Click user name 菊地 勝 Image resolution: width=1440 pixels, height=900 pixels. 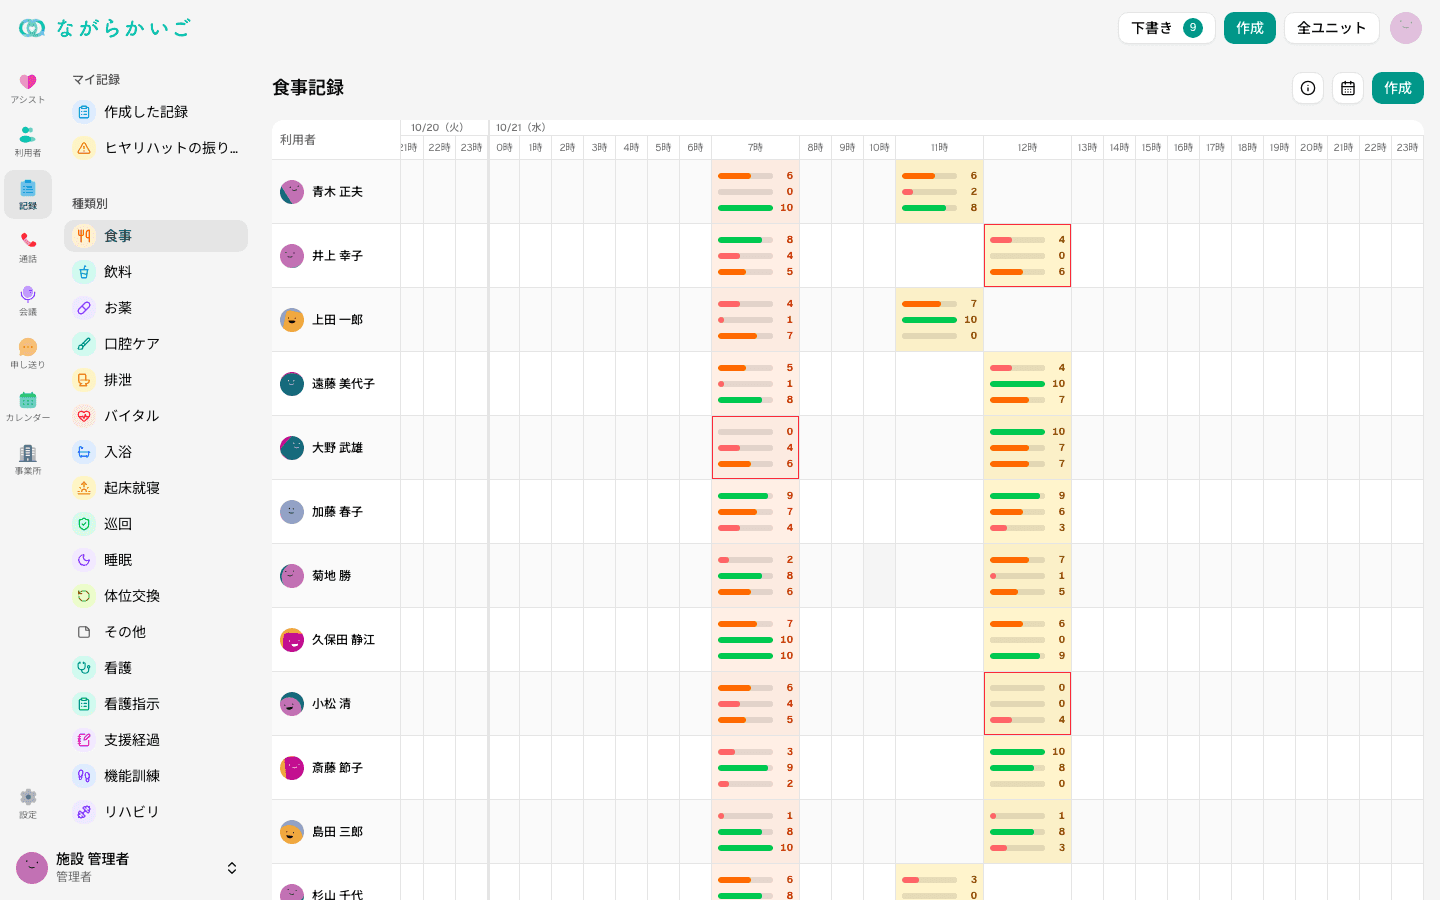(x=331, y=576)
